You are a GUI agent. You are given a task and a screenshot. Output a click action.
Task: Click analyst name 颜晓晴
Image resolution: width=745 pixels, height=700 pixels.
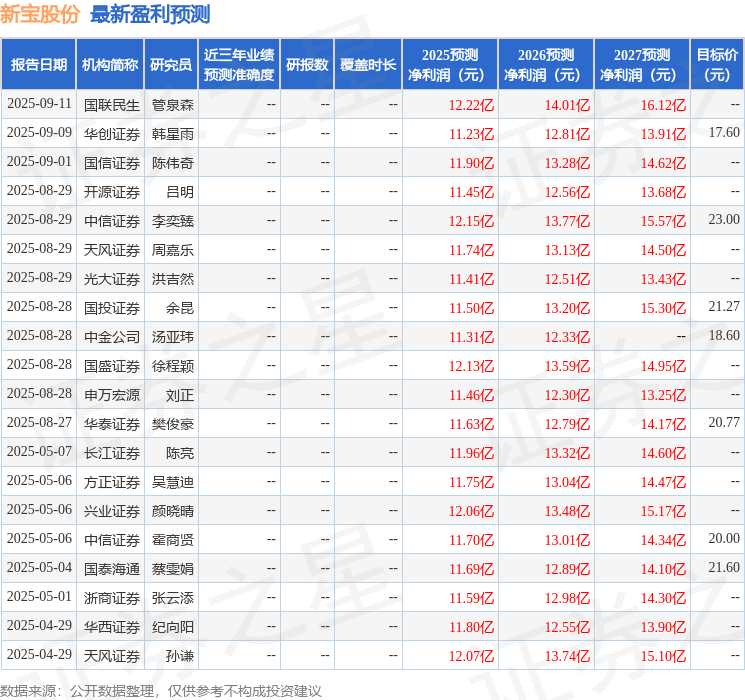(172, 510)
